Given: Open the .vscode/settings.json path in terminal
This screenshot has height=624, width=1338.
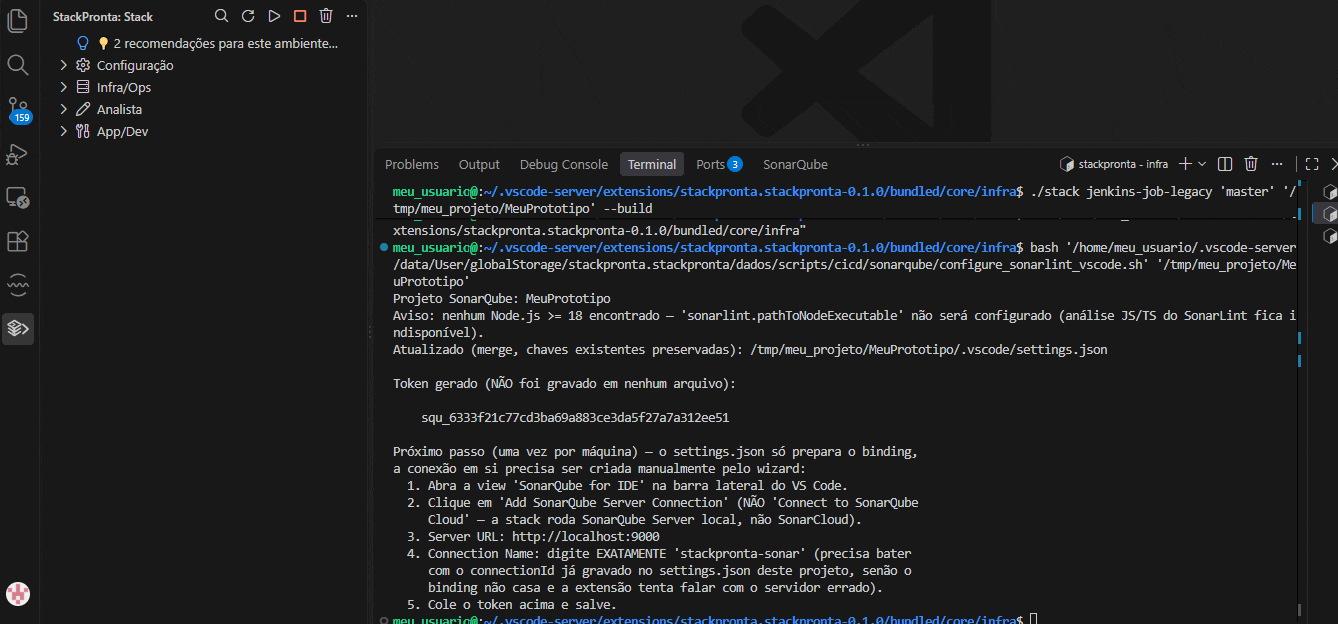Looking at the screenshot, I should pyautogui.click(x=929, y=350).
